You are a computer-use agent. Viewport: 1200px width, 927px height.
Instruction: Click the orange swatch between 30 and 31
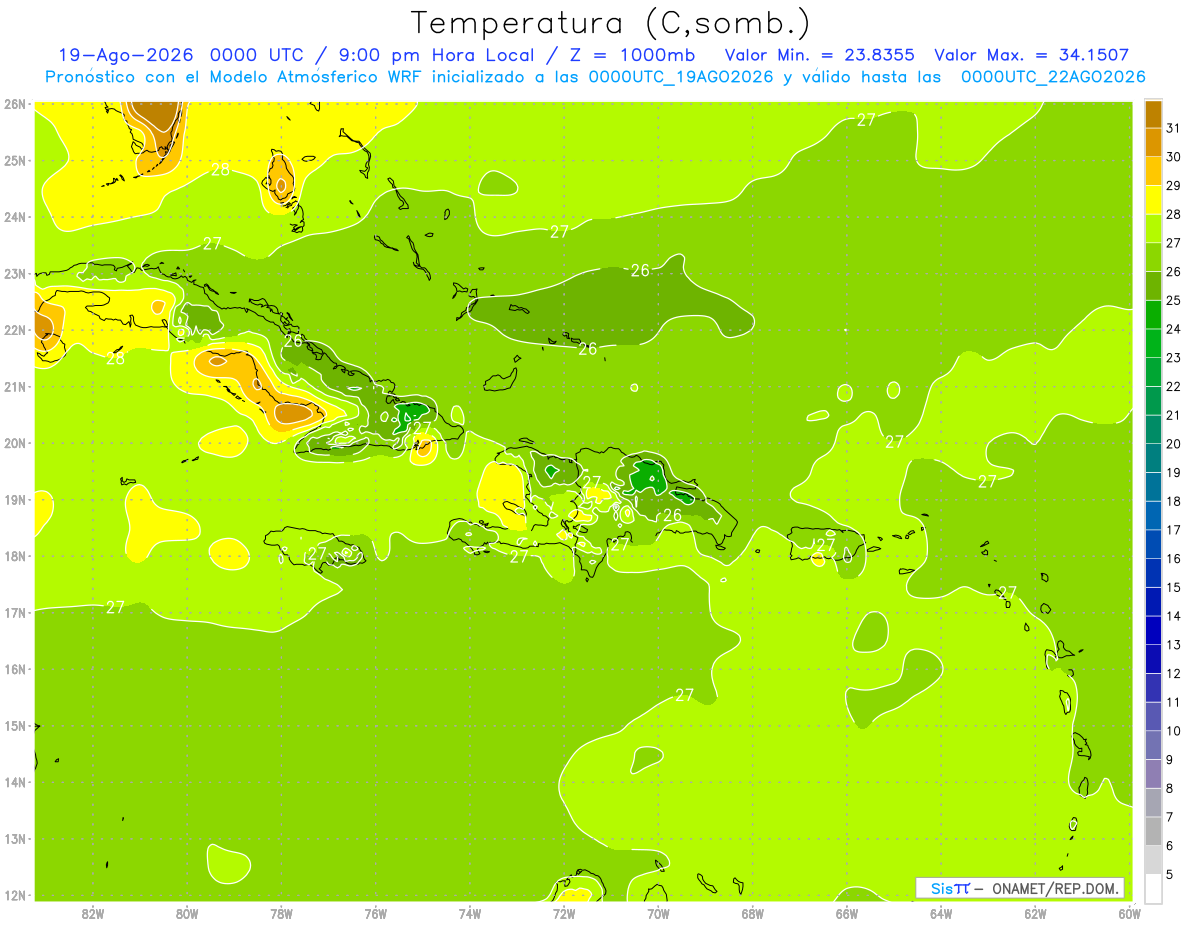(1153, 143)
